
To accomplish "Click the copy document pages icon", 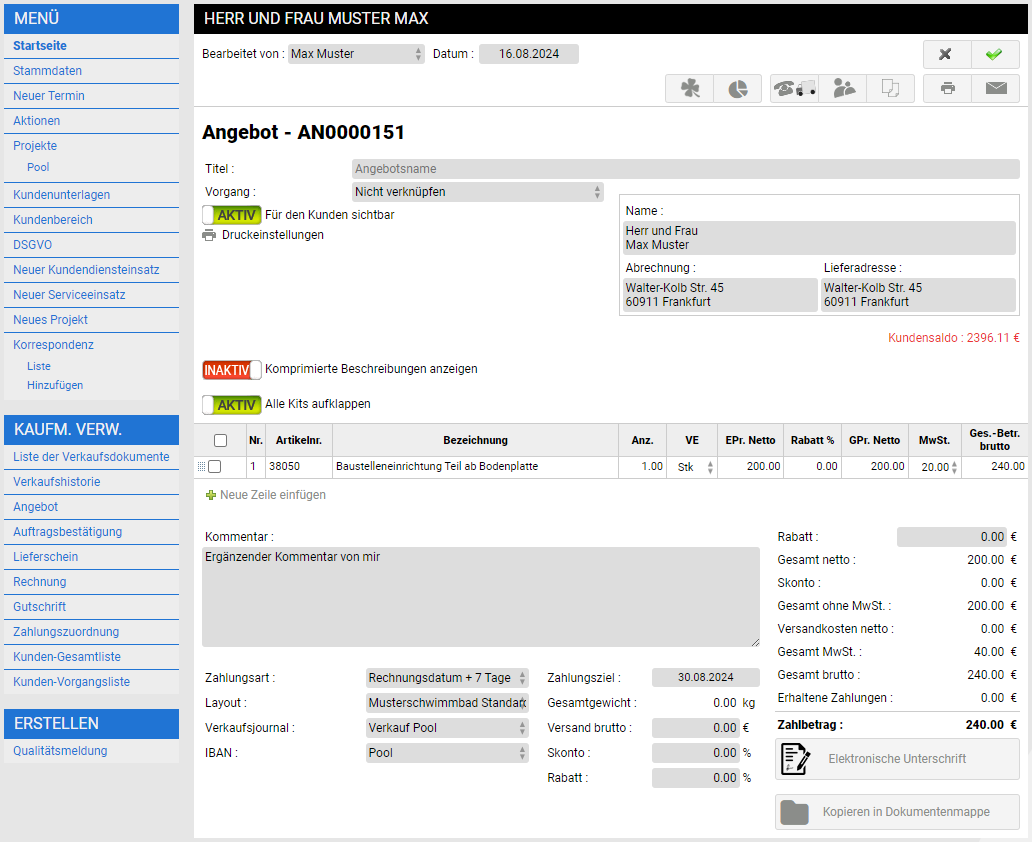I will click(x=890, y=88).
